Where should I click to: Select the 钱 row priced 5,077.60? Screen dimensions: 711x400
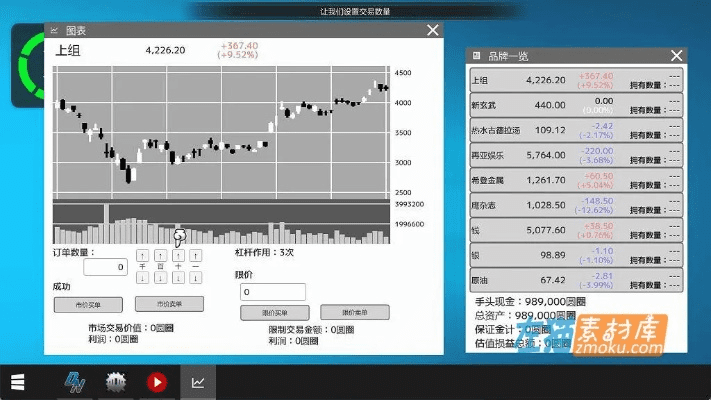click(x=576, y=230)
